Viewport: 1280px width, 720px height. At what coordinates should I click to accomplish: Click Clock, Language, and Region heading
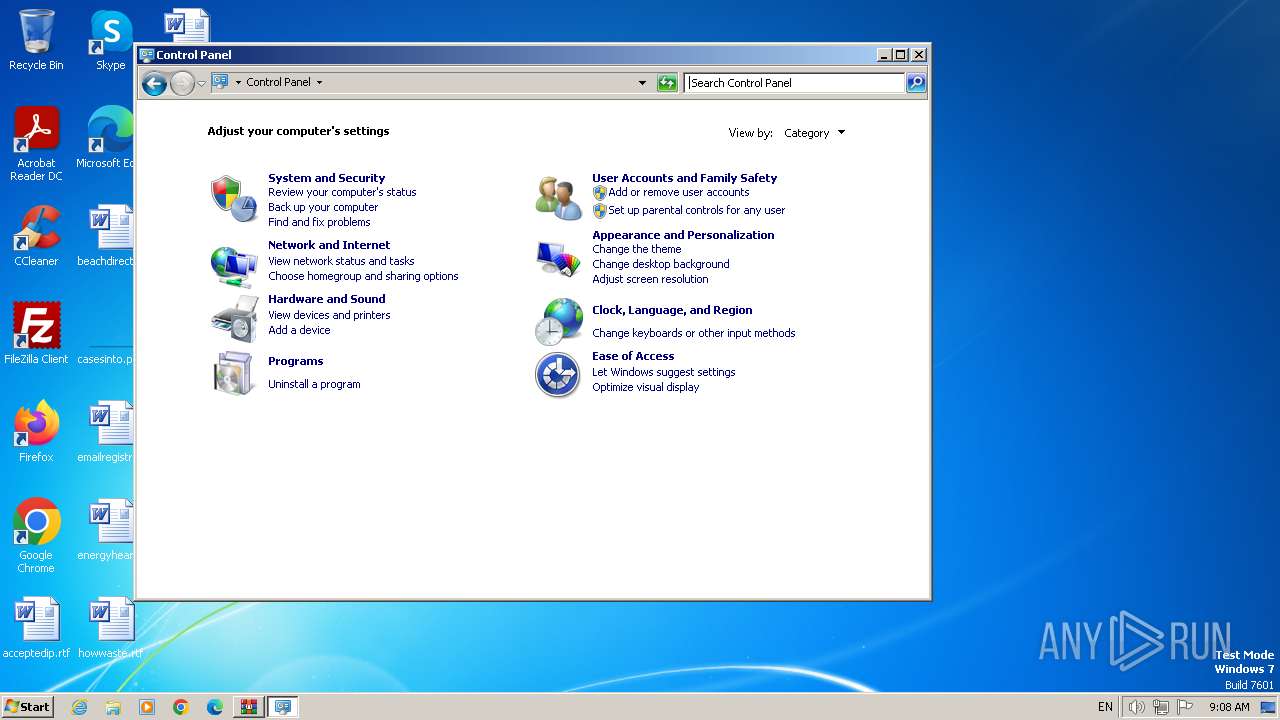[x=672, y=310]
